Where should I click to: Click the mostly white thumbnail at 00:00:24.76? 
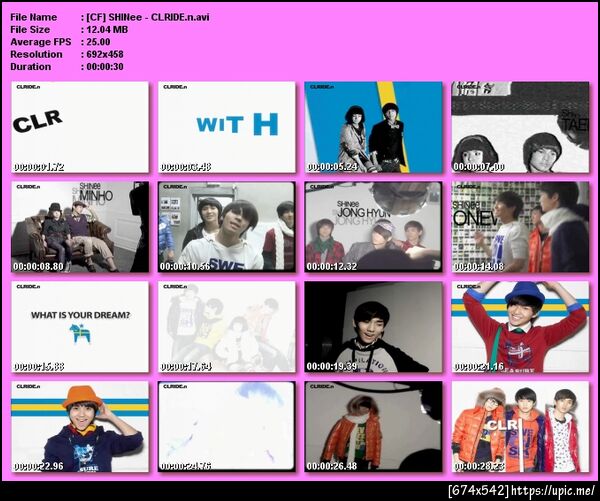(x=227, y=427)
